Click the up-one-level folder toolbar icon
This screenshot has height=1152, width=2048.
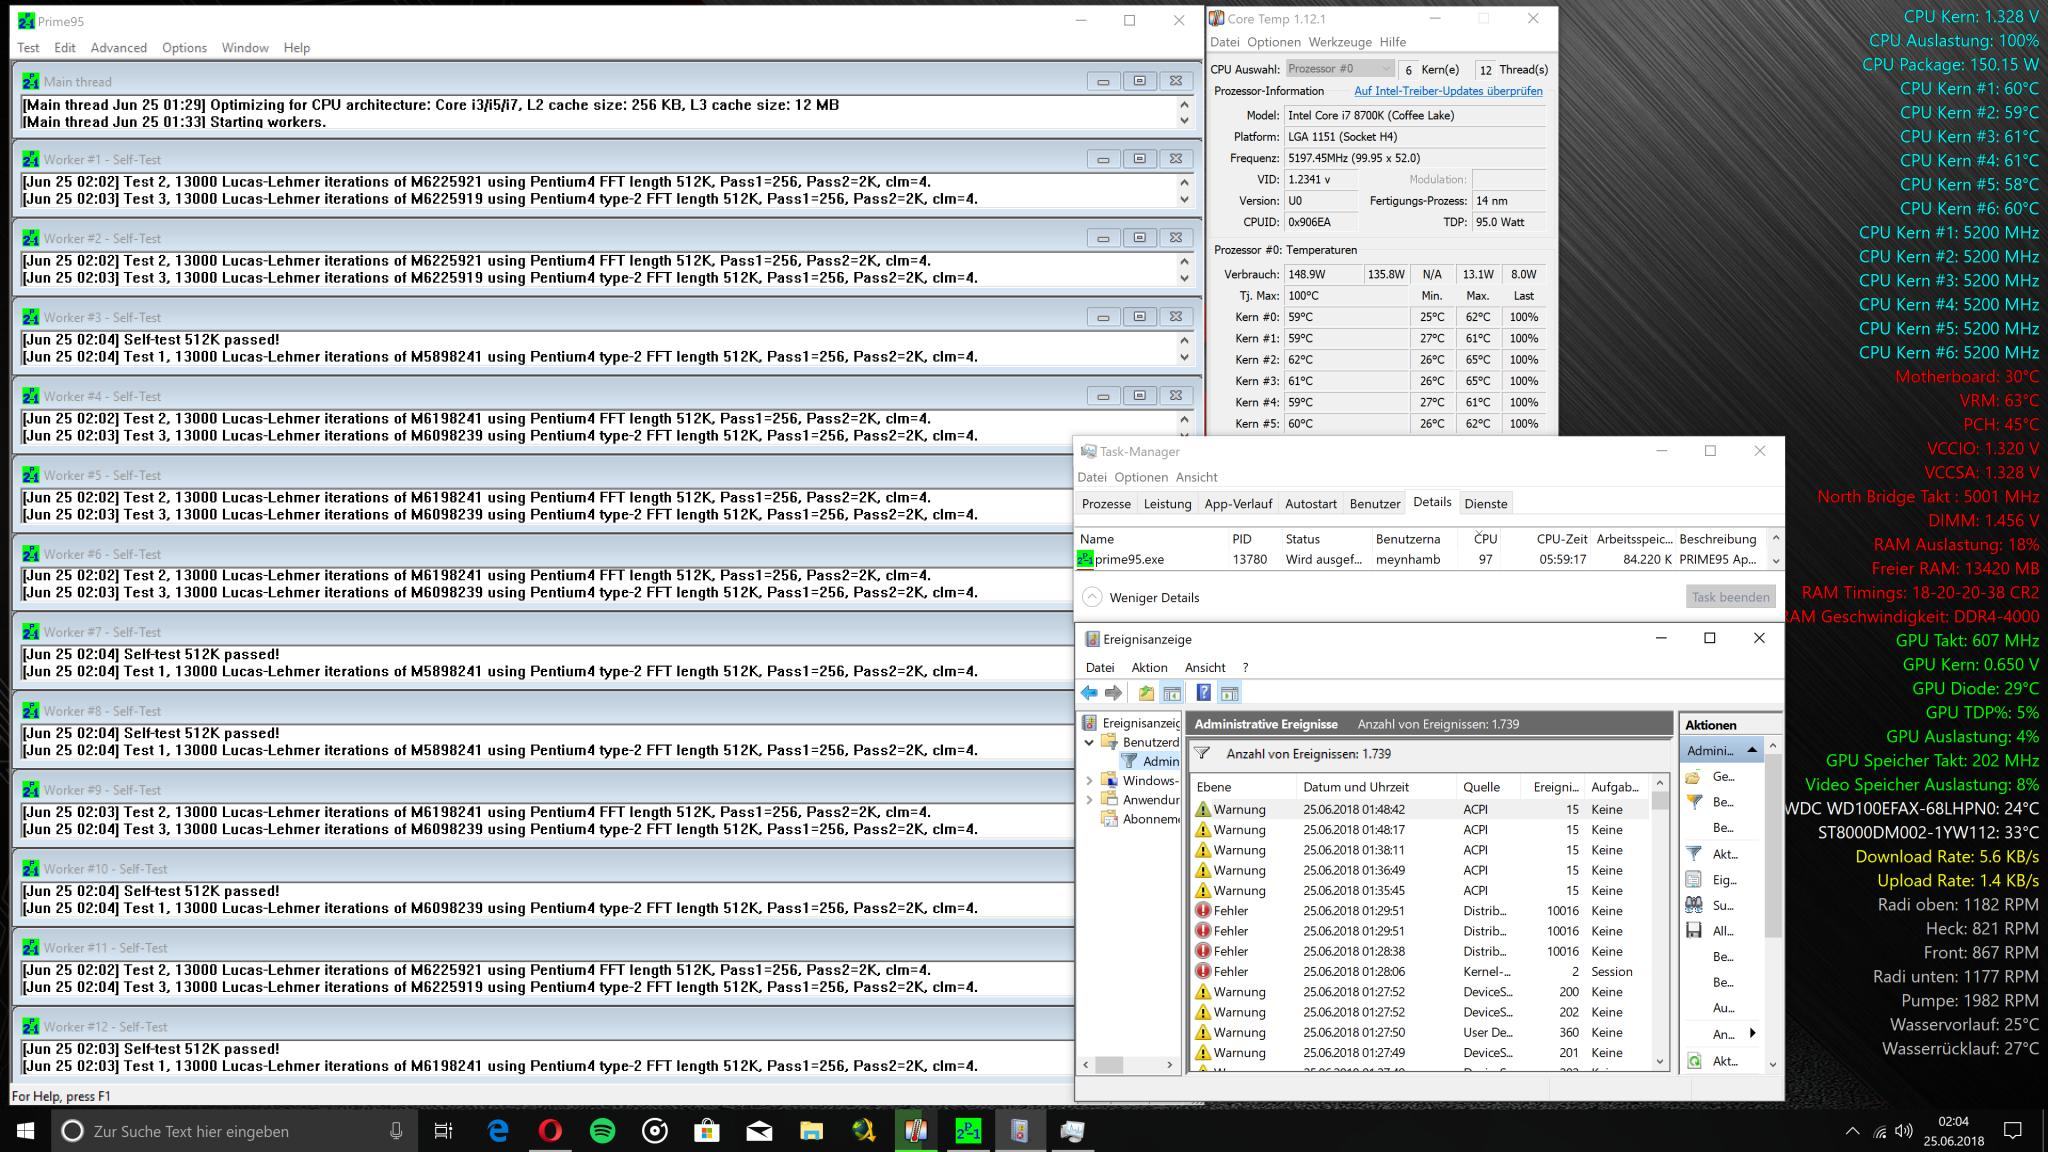click(x=1146, y=693)
